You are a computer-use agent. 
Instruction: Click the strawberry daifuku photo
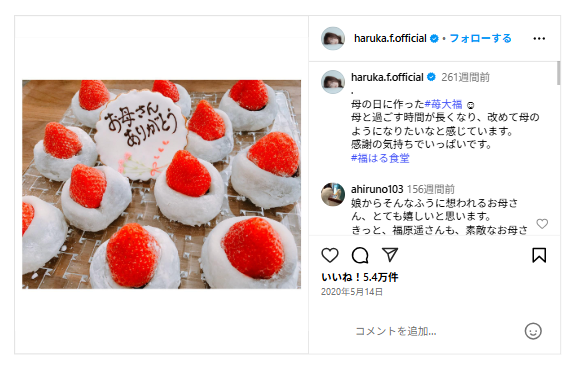pos(161,184)
